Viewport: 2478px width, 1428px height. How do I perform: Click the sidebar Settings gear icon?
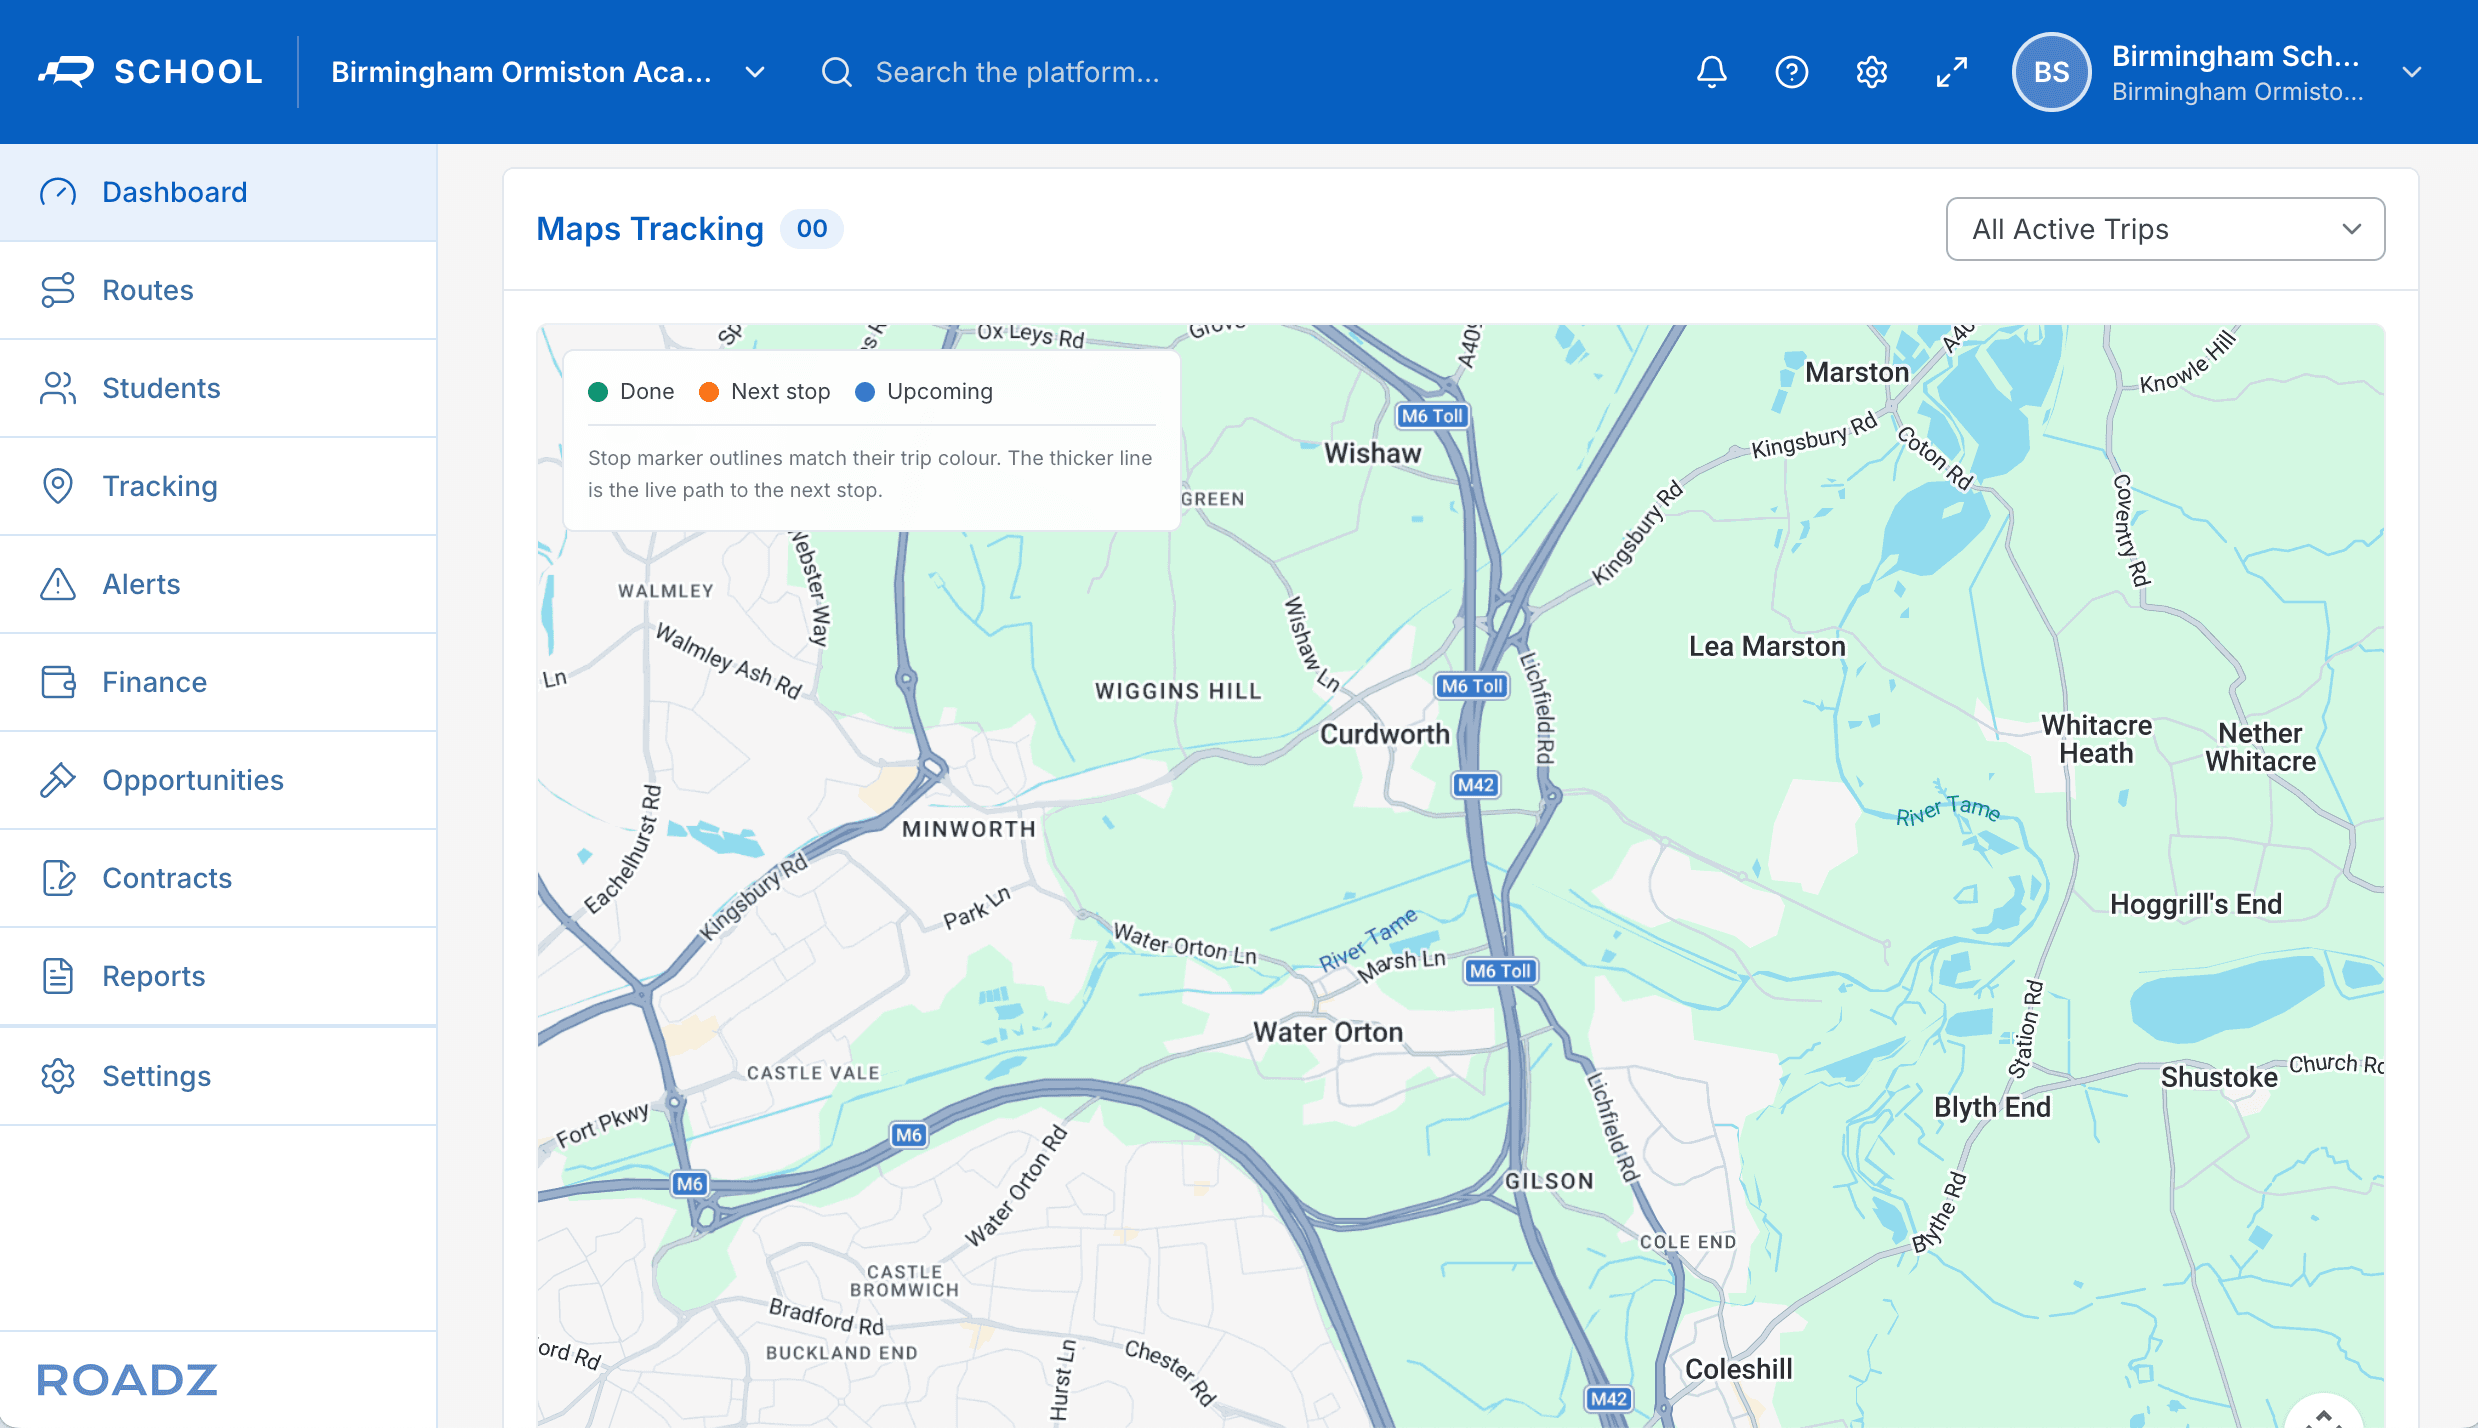(x=58, y=1076)
